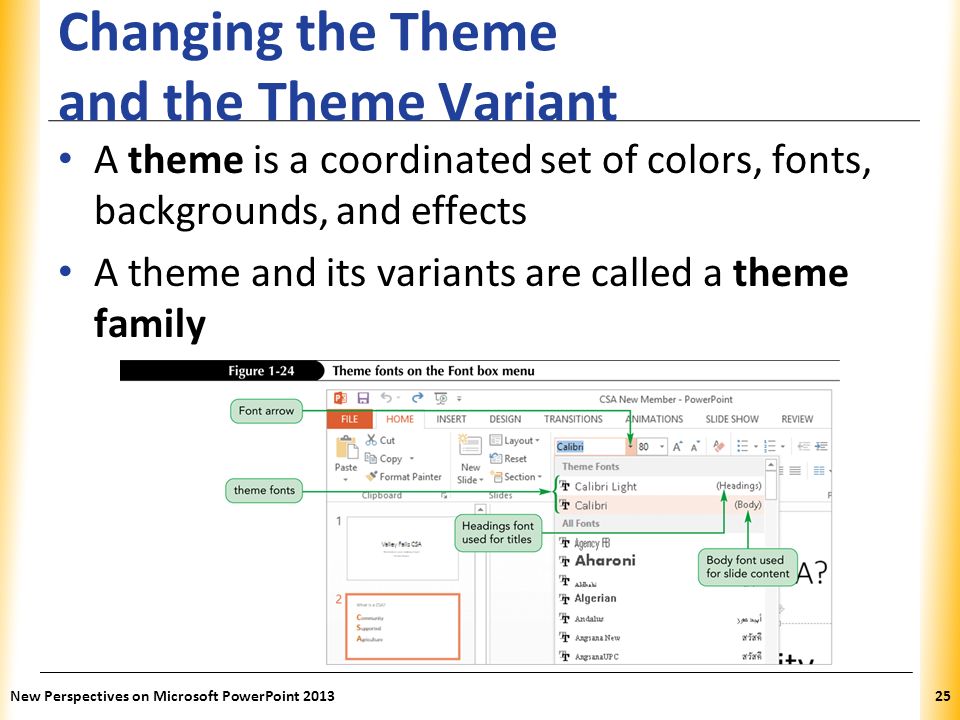The width and height of the screenshot is (960, 720).
Task: Click the Font name box showing Calibri
Action: [x=590, y=447]
